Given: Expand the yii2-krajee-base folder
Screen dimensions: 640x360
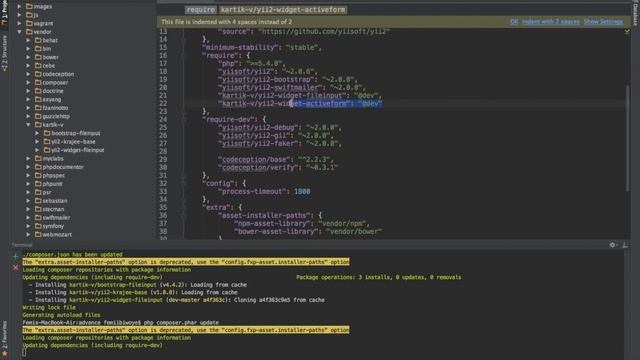Looking at the screenshot, I should (x=37, y=142).
